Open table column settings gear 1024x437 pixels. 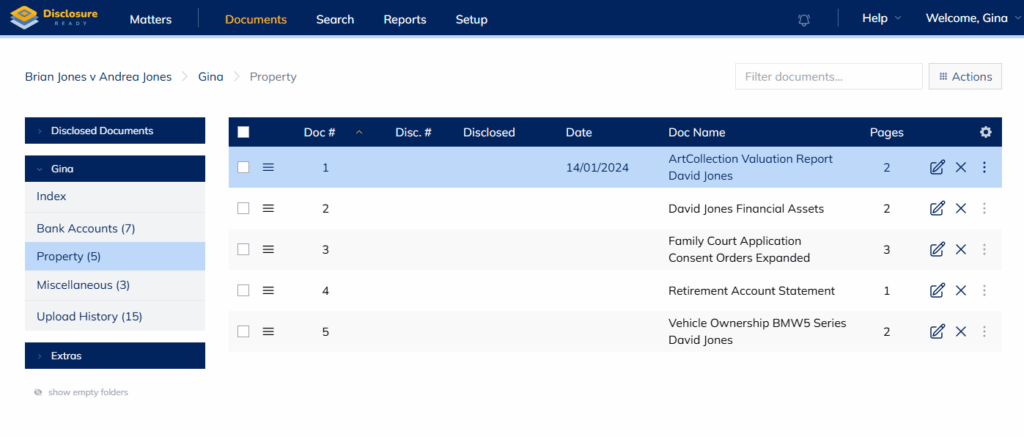pos(985,132)
